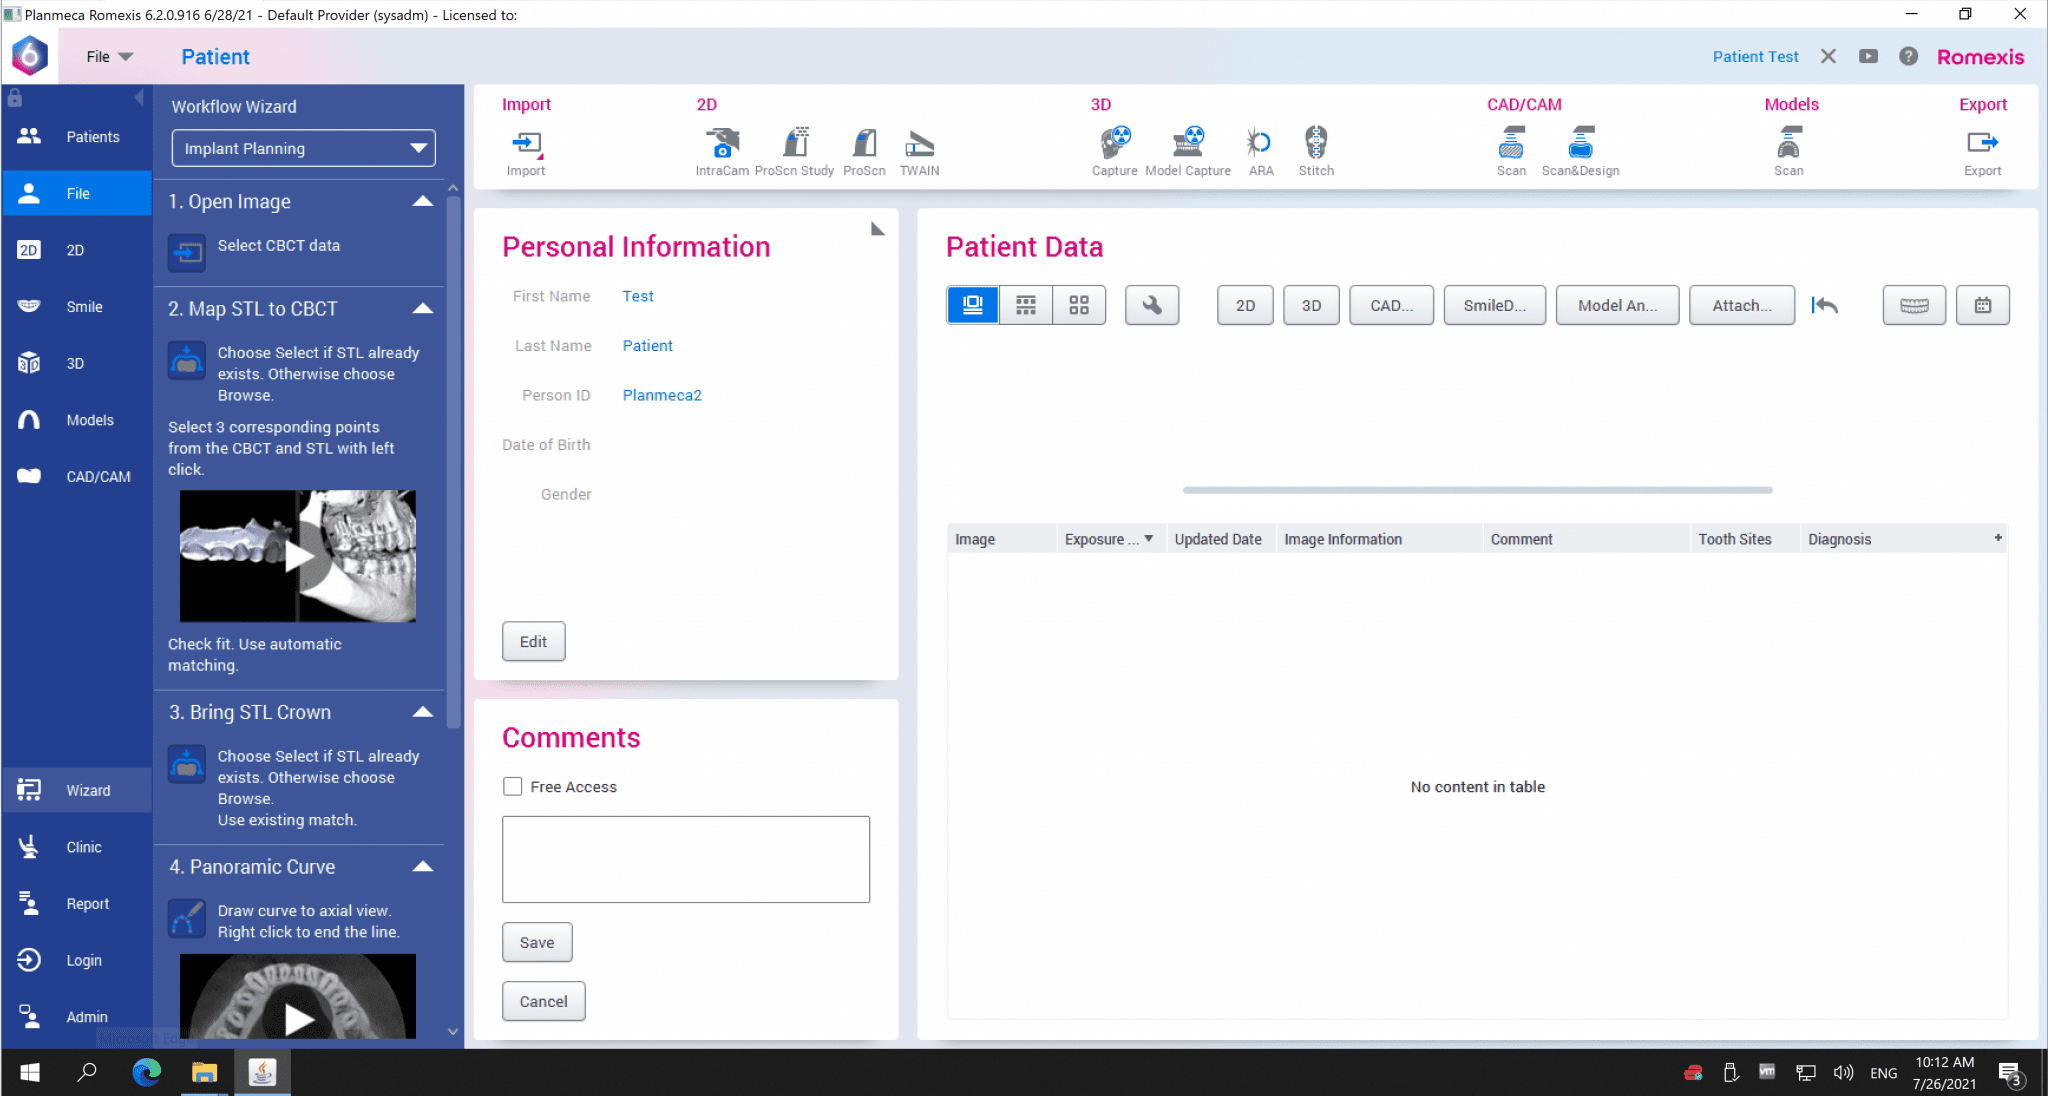The width and height of the screenshot is (2048, 1096).
Task: Start a 3D Capture exposure
Action: coord(1114,144)
